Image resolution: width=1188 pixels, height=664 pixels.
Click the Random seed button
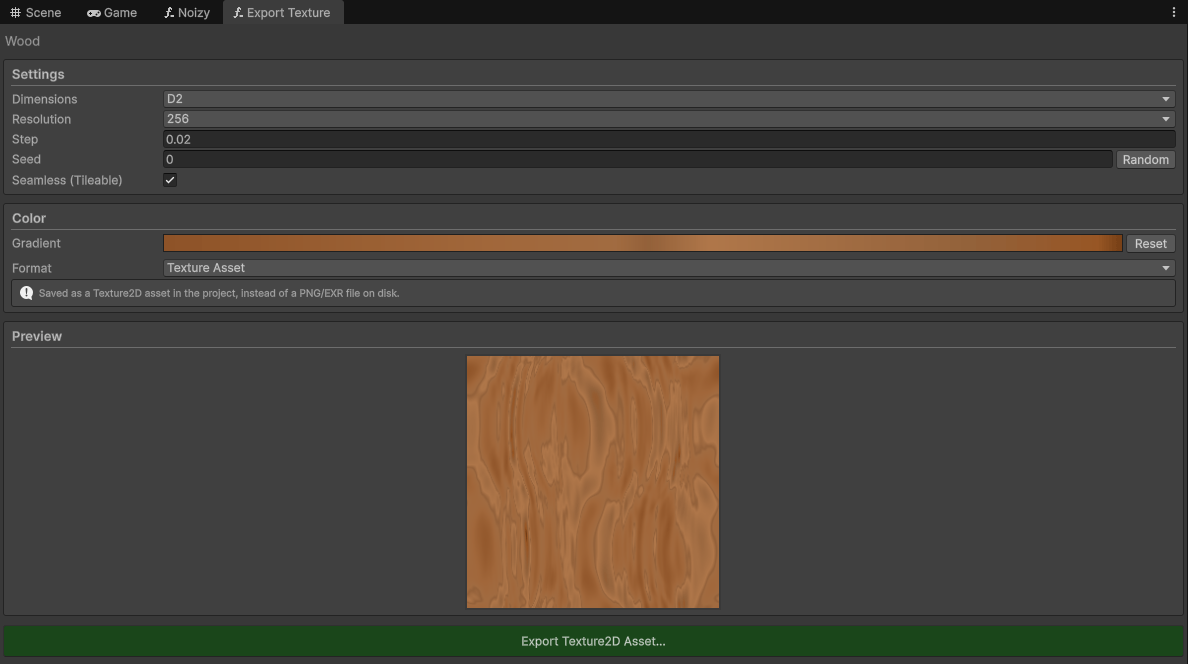(1145, 159)
